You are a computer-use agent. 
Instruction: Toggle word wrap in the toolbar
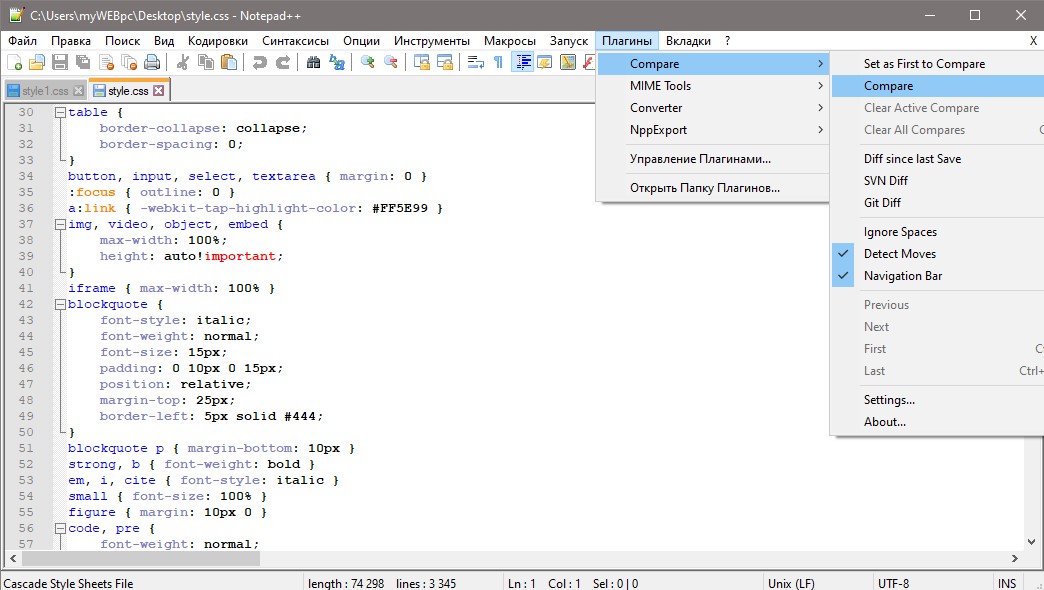click(x=475, y=63)
